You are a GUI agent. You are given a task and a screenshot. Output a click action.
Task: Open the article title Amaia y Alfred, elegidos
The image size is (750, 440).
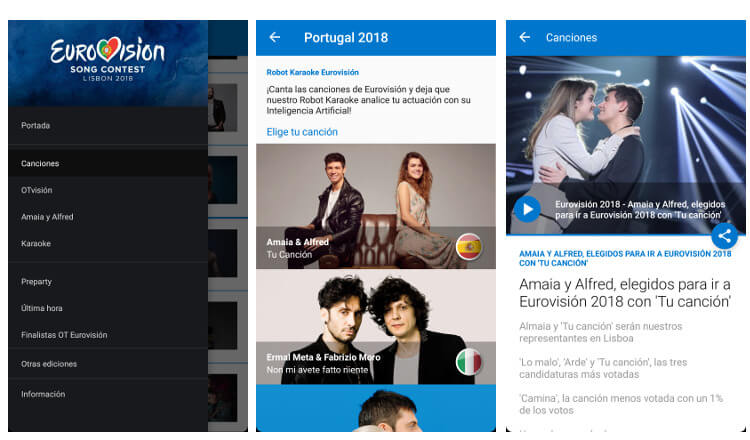pos(625,293)
